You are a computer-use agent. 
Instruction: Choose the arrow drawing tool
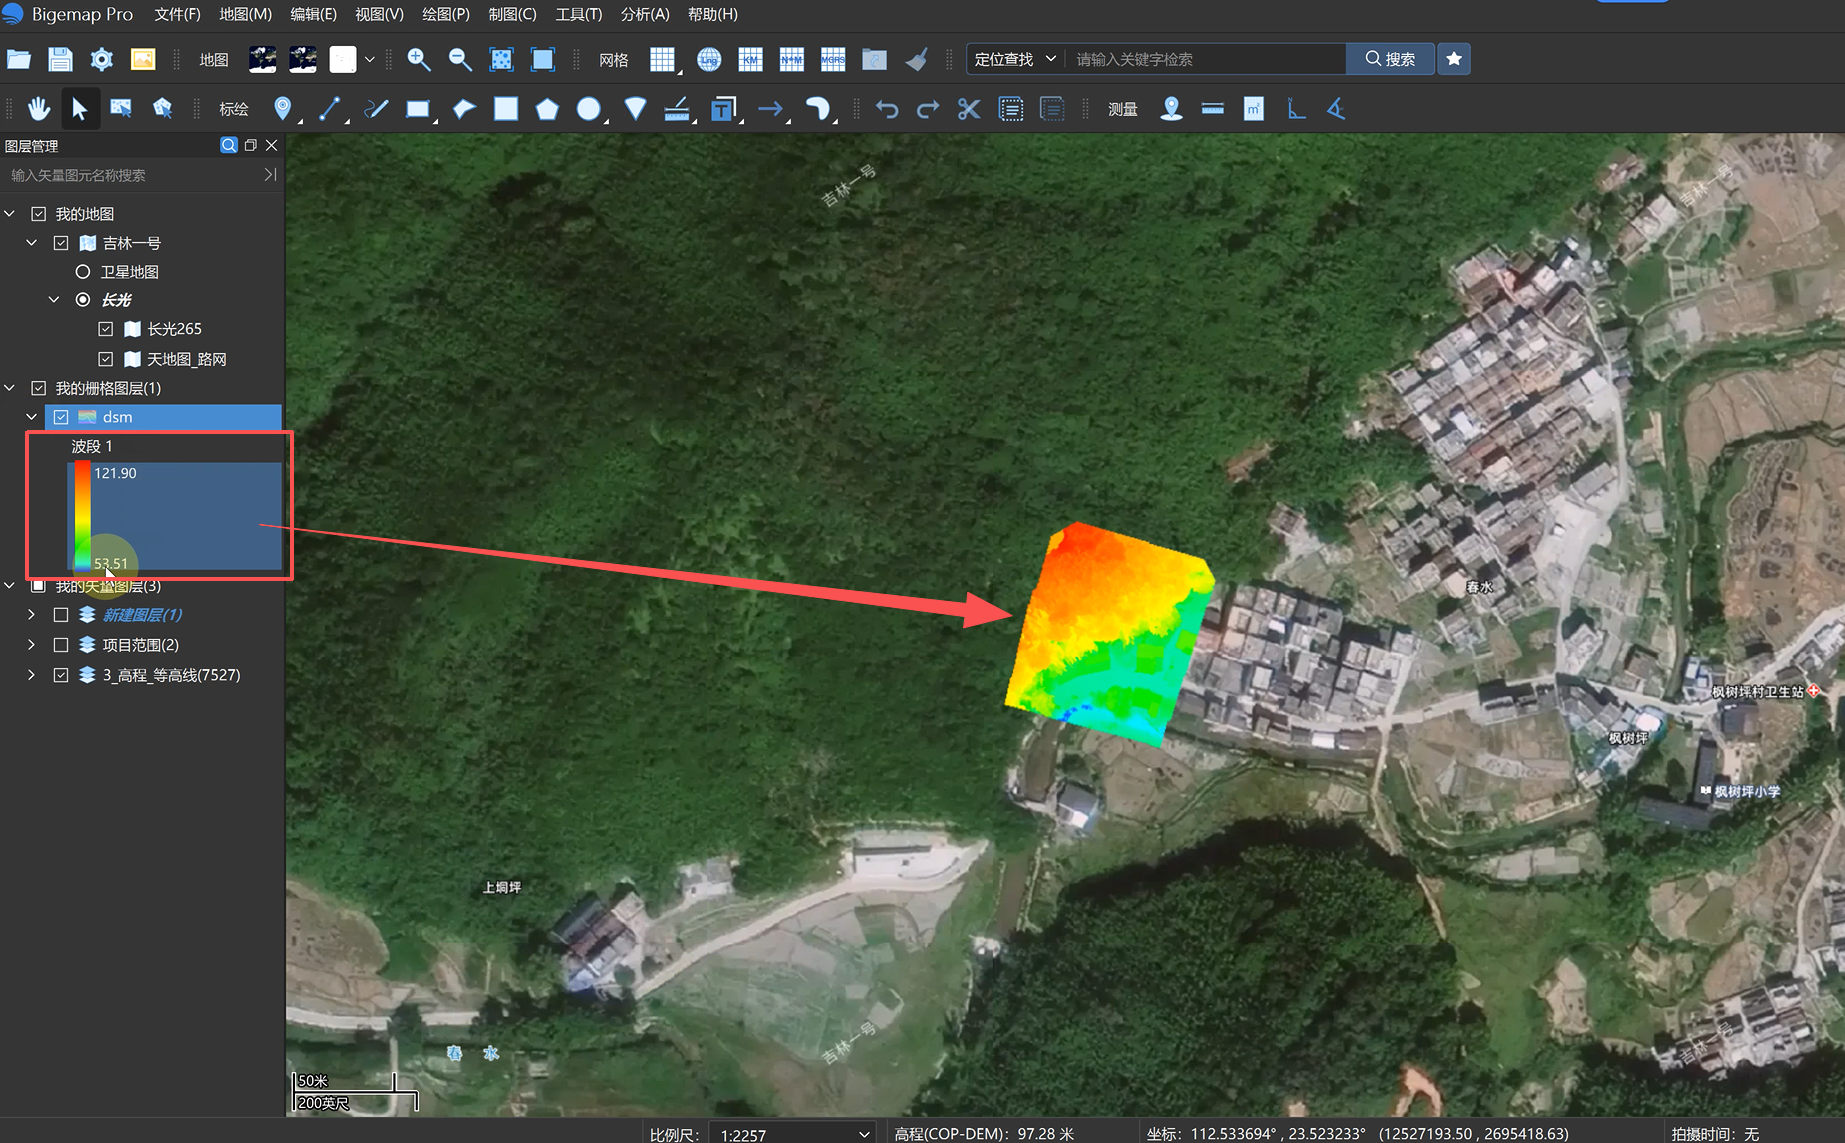(770, 108)
